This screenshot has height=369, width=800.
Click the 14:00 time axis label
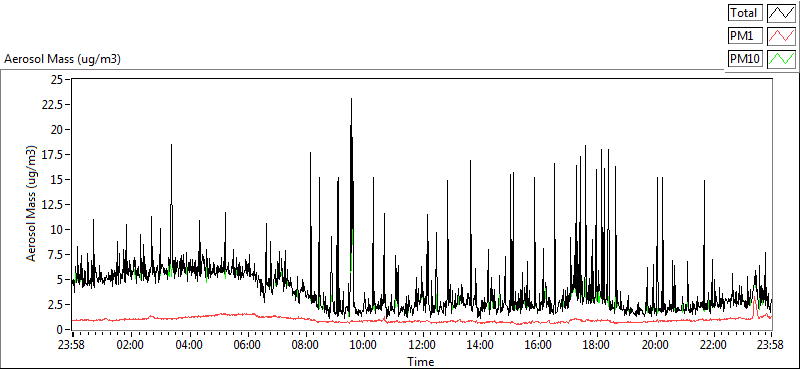point(481,345)
